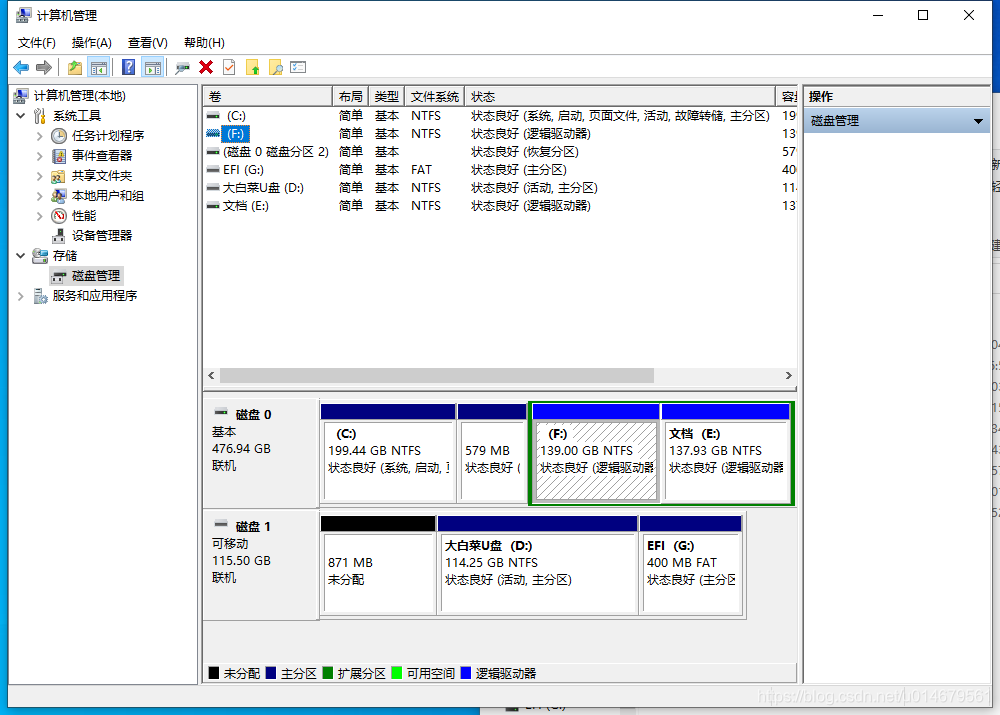This screenshot has width=1000, height=715.
Task: Toggle the Action pane toolbar icon
Action: pyautogui.click(x=153, y=67)
